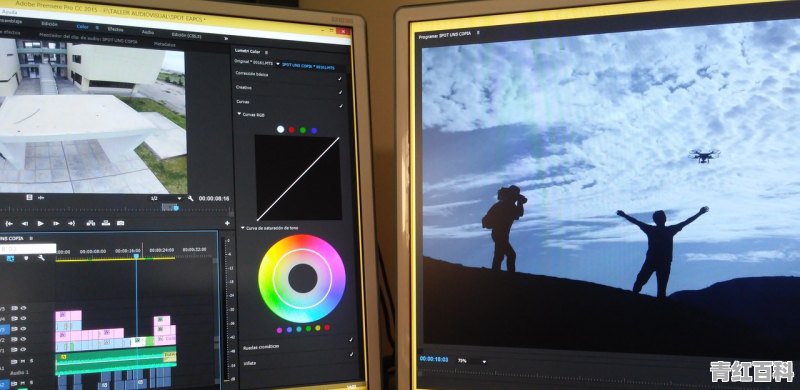800x390 pixels.
Task: Switch to the Color workspace tab
Action: tap(82, 27)
